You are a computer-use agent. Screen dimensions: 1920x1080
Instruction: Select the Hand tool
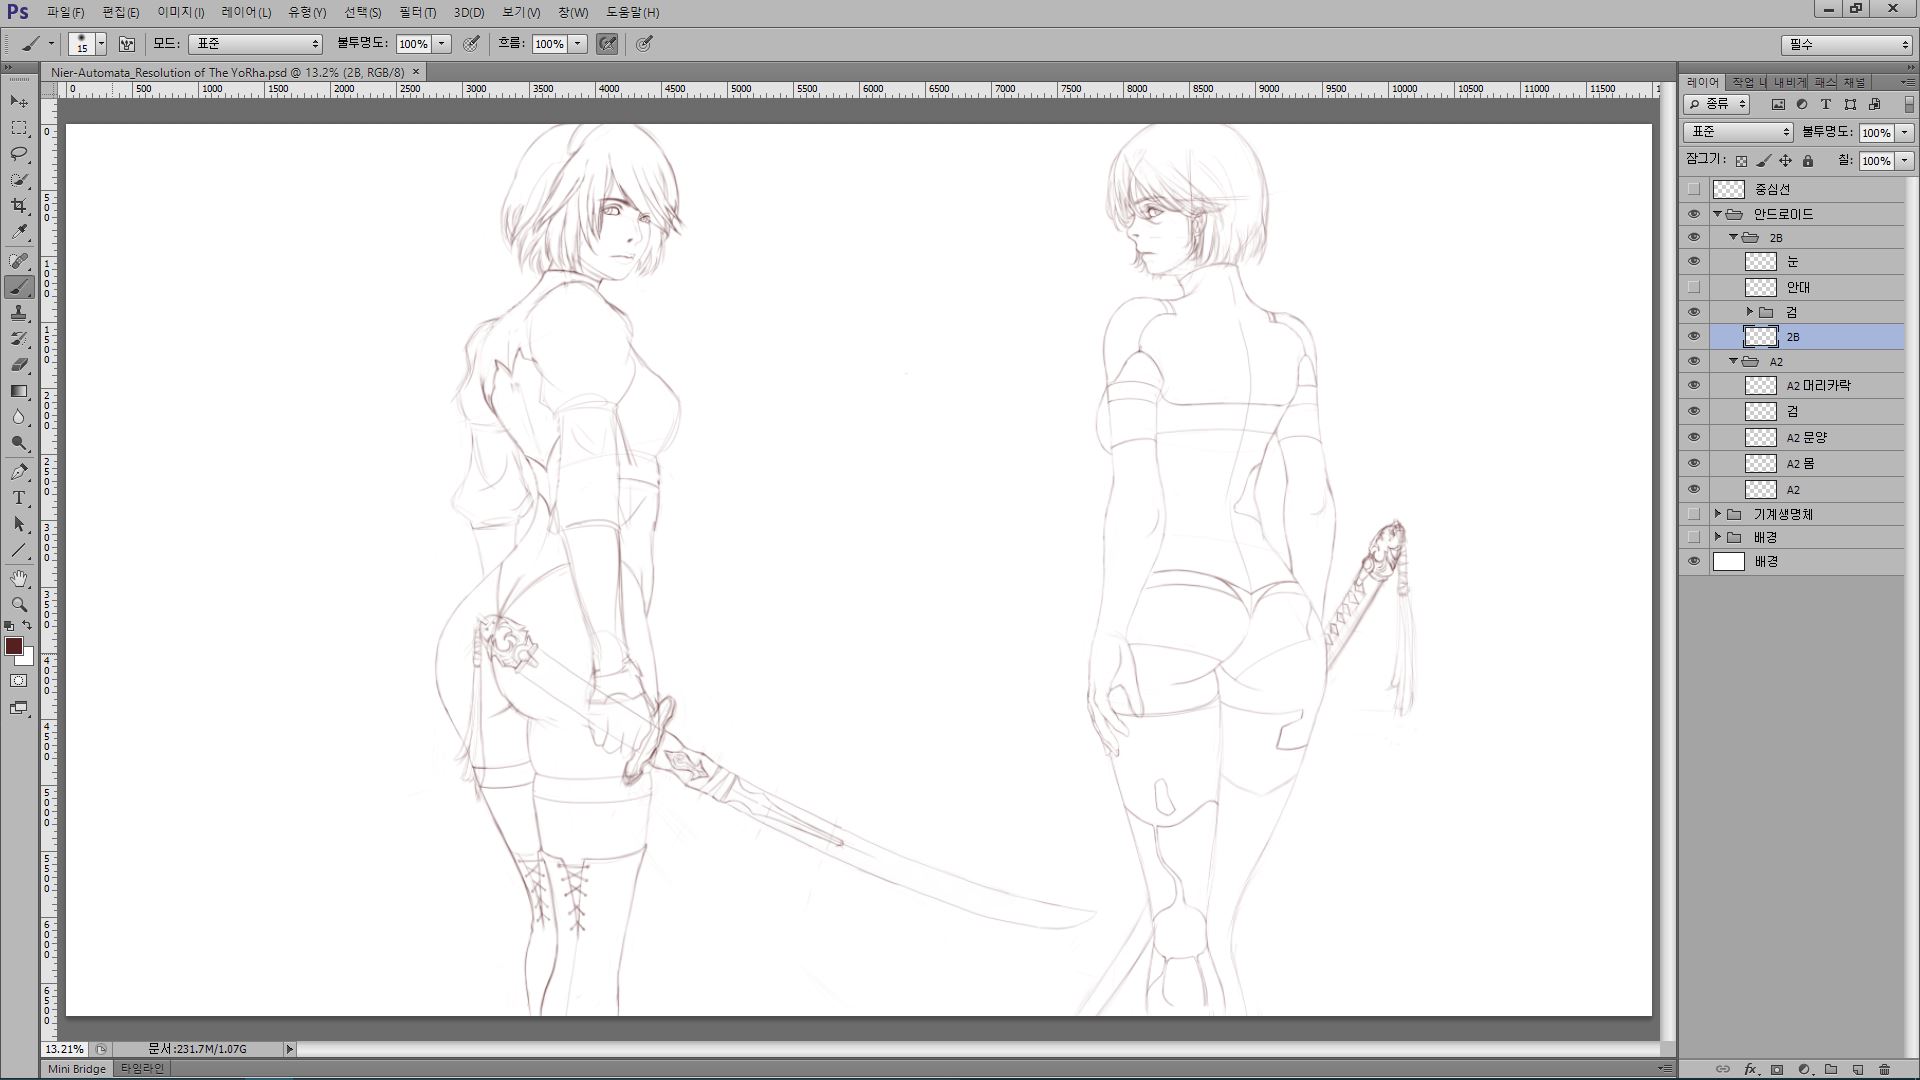tap(19, 579)
